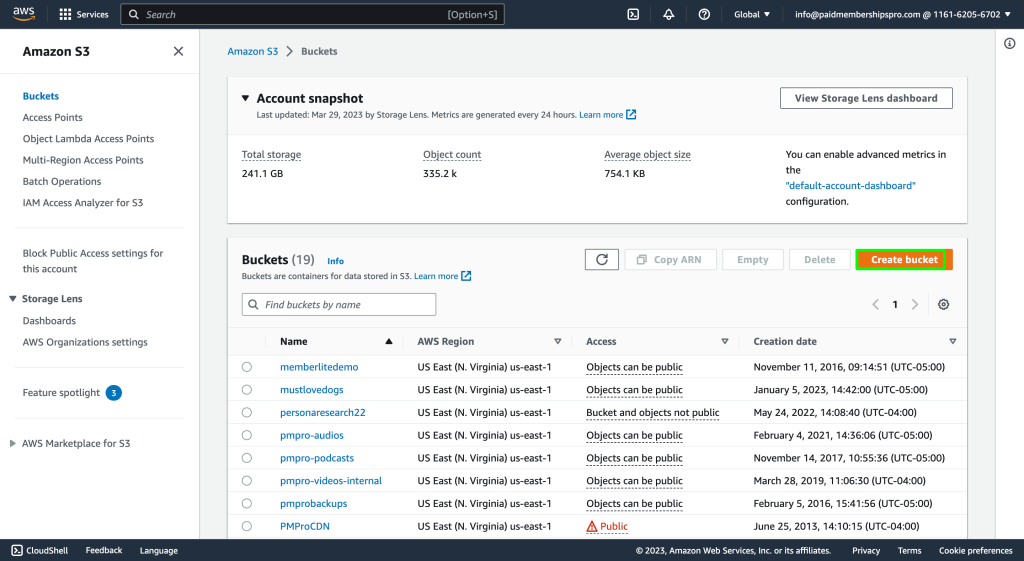Open Multi-Region Access Points
Screen dimensions: 1024x561
(x=83, y=160)
